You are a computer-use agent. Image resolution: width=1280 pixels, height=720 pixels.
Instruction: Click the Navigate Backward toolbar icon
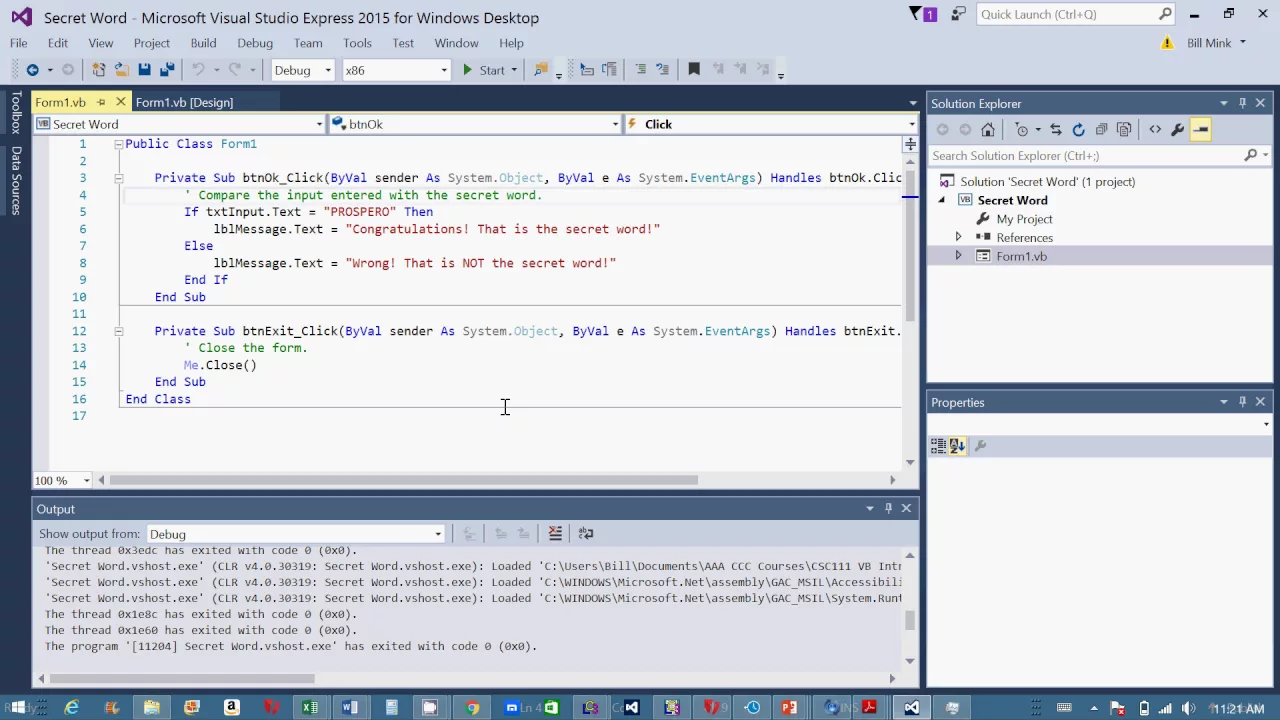pos(32,70)
